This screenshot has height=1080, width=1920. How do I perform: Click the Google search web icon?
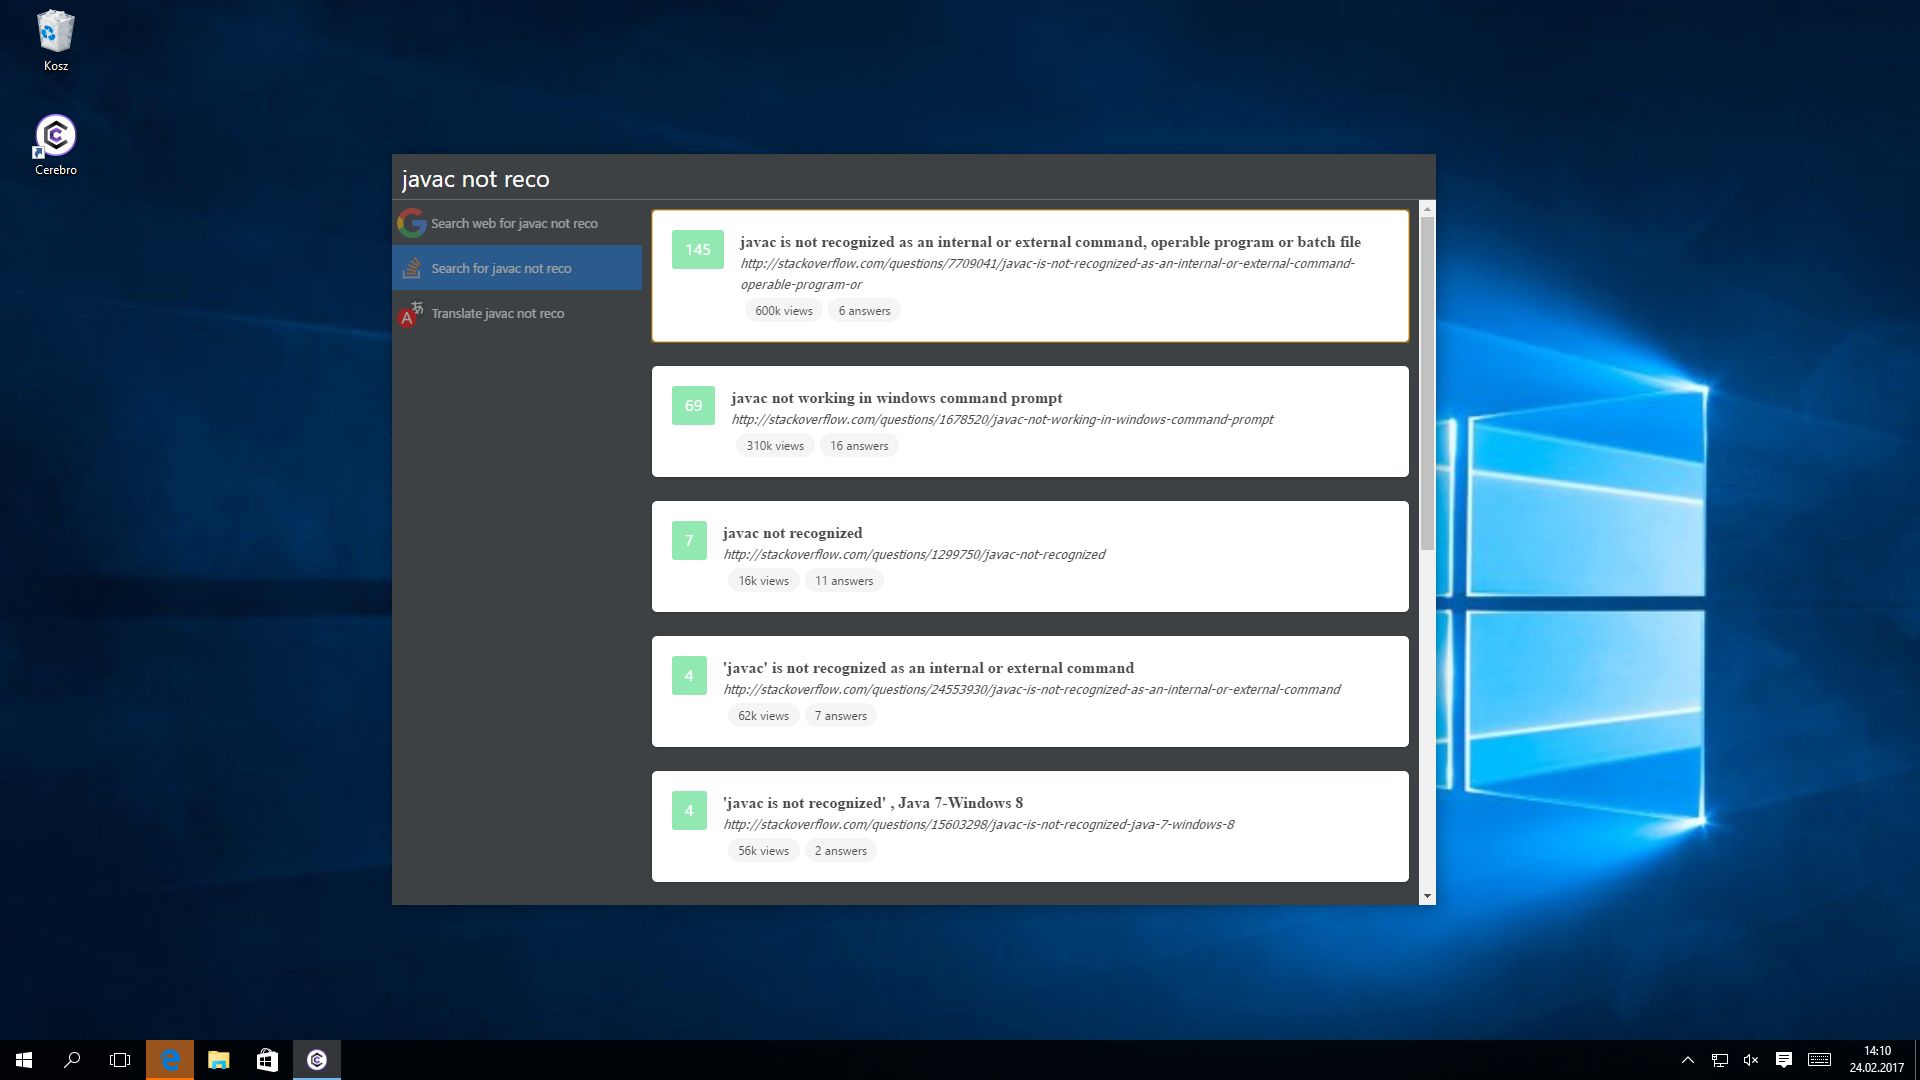click(x=411, y=223)
